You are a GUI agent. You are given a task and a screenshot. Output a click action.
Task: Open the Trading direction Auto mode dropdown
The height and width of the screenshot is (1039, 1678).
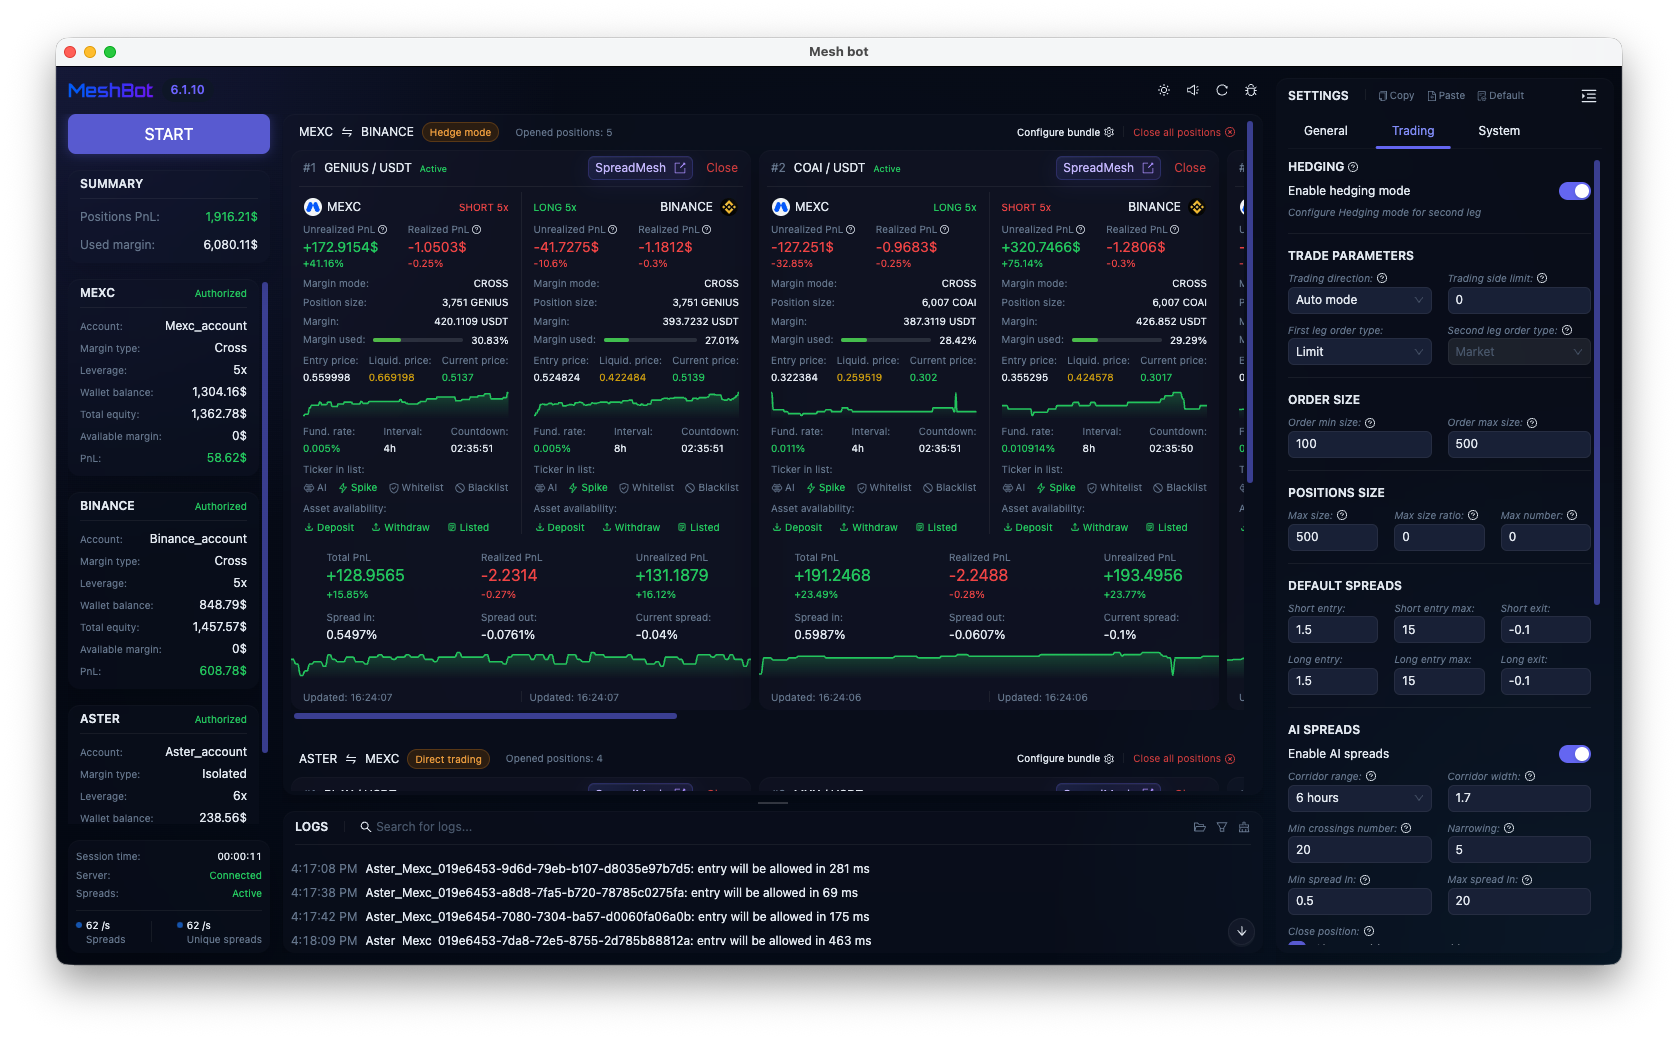pos(1359,300)
